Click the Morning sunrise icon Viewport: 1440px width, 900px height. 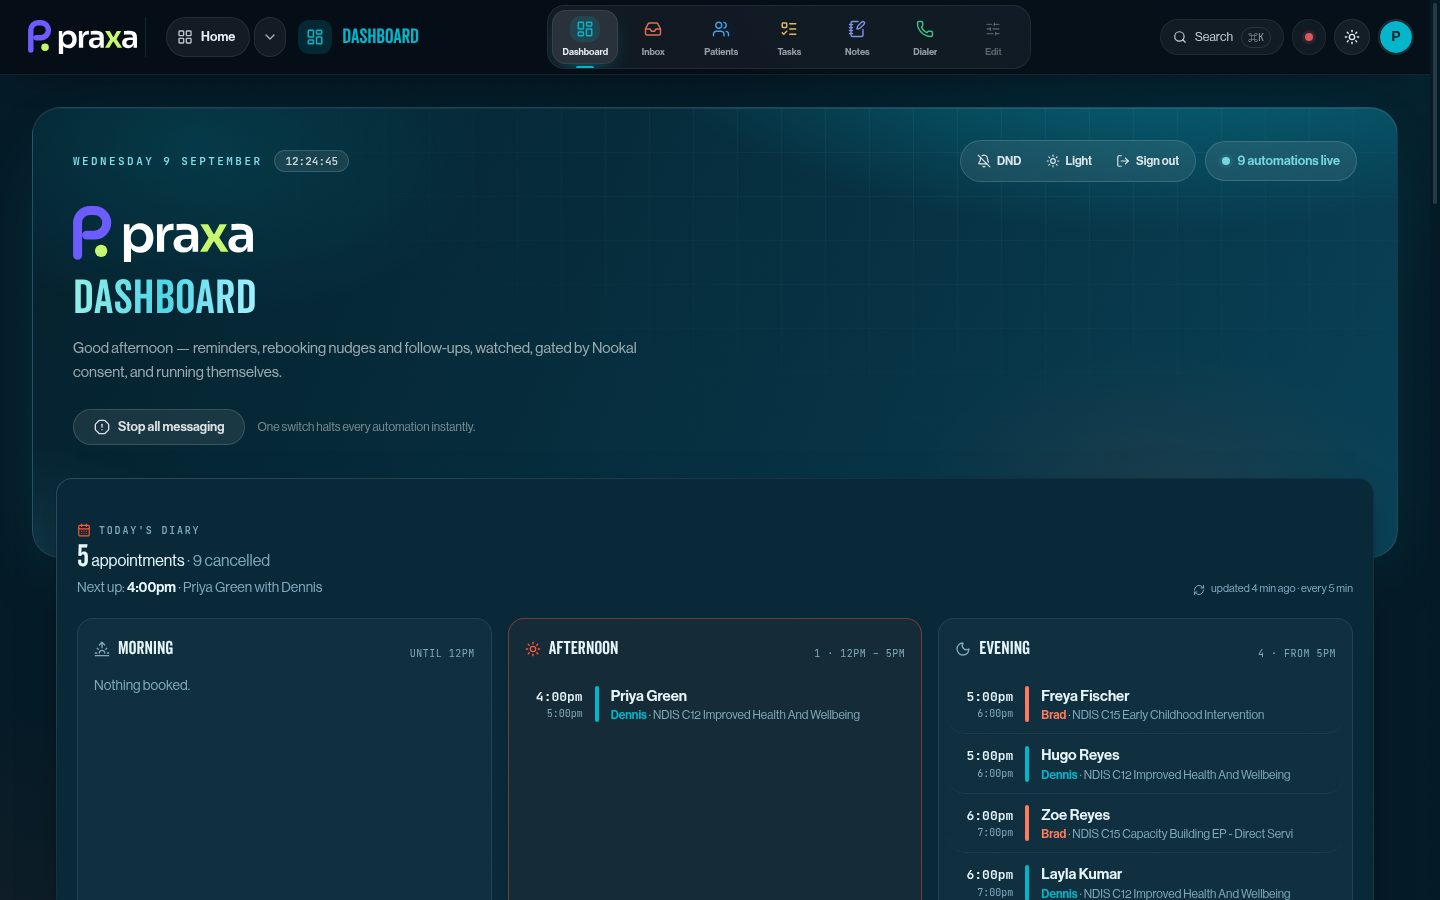pos(102,649)
